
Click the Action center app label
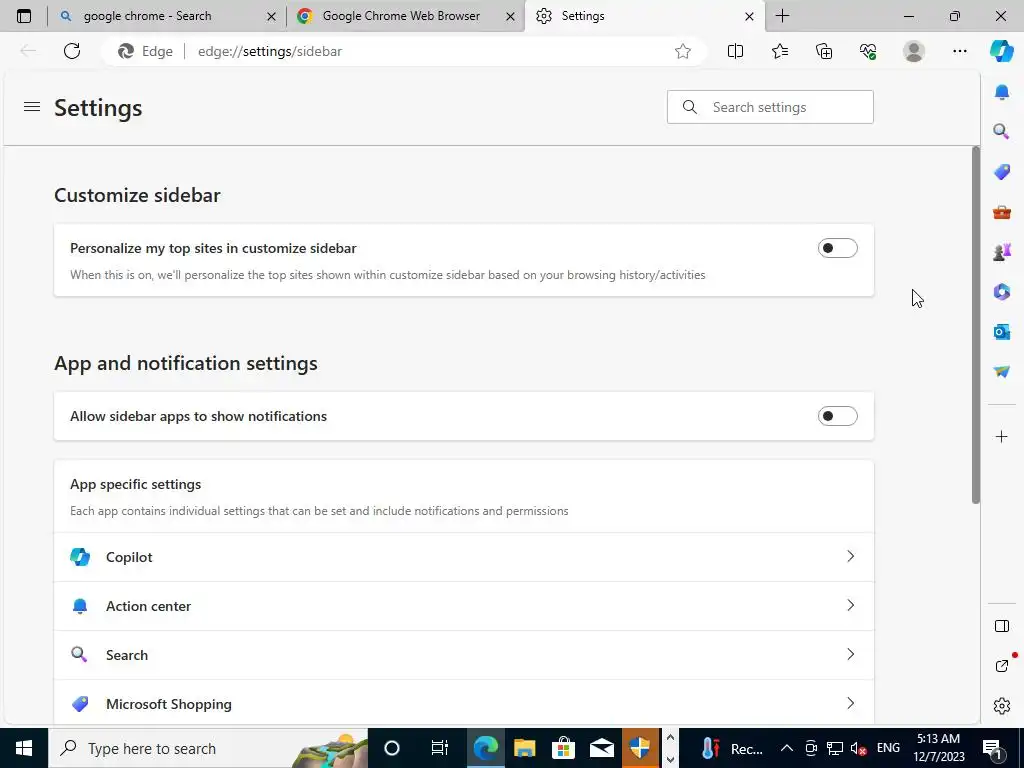148,606
